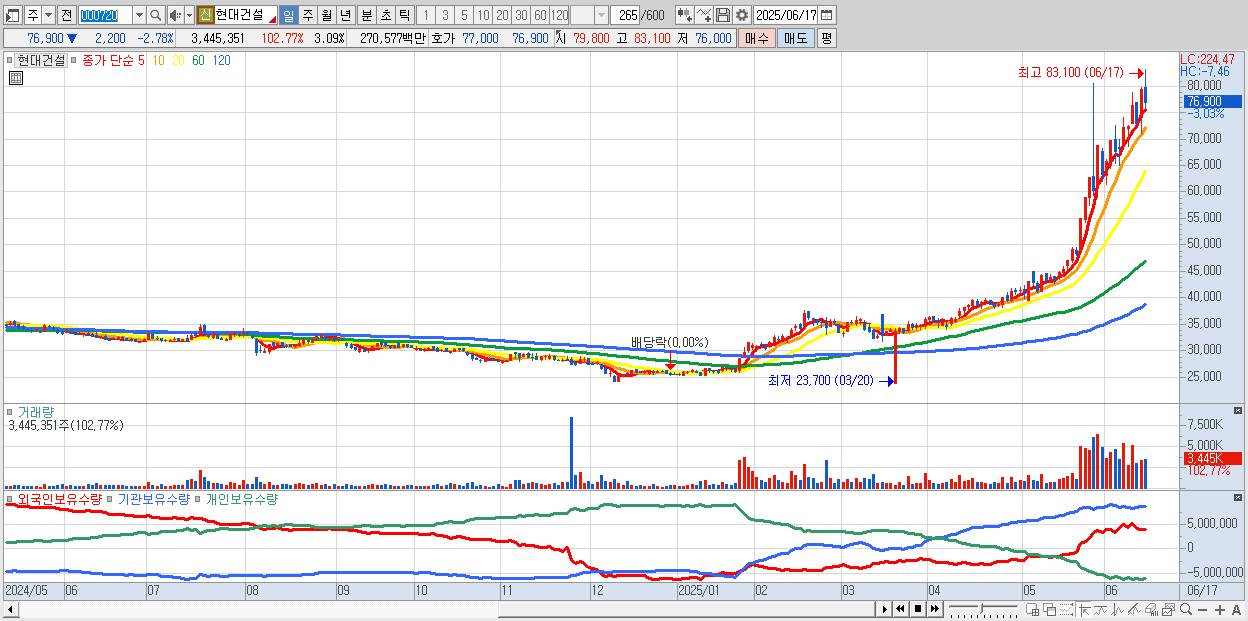
Task: Select the second (초) chart period
Action: click(x=385, y=15)
